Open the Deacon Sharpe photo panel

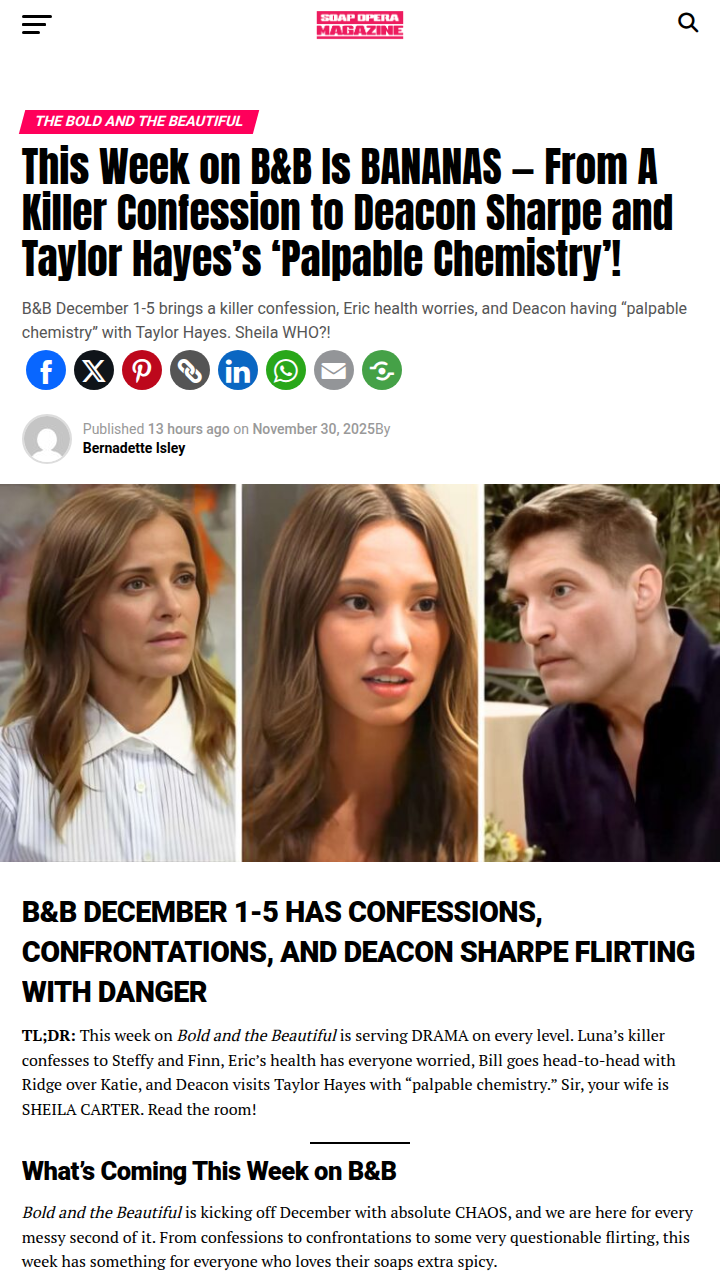click(602, 673)
